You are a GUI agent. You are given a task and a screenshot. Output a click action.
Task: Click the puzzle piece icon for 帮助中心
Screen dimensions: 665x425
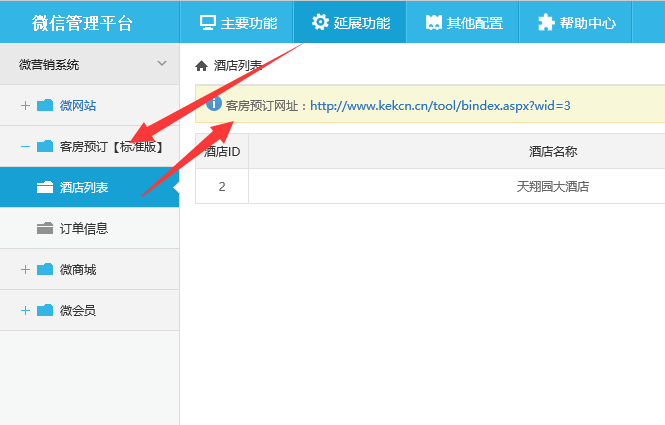(546, 22)
